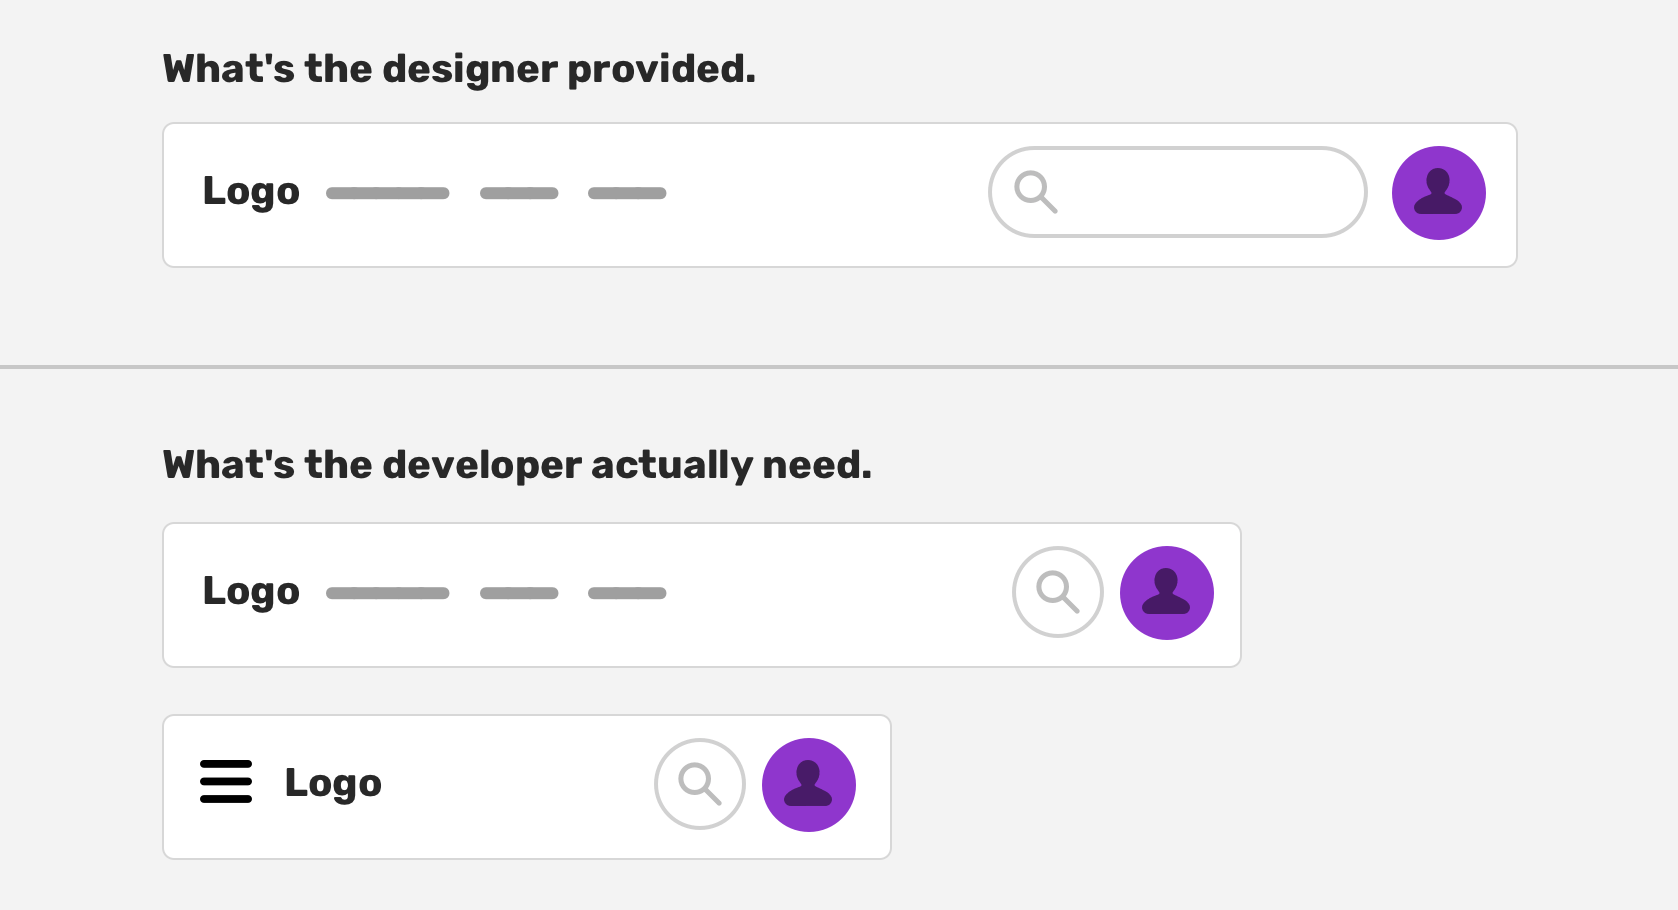Open the user avatar in the middle navbar
This screenshot has width=1678, height=910.
(1166, 593)
